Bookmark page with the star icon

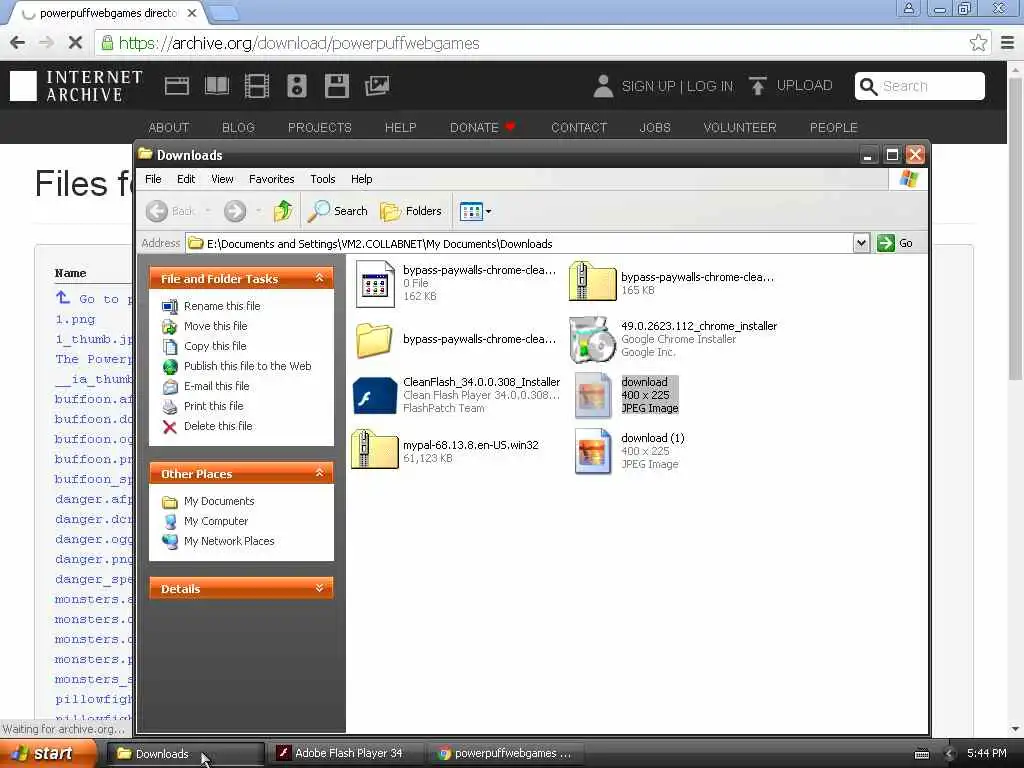coord(978,43)
